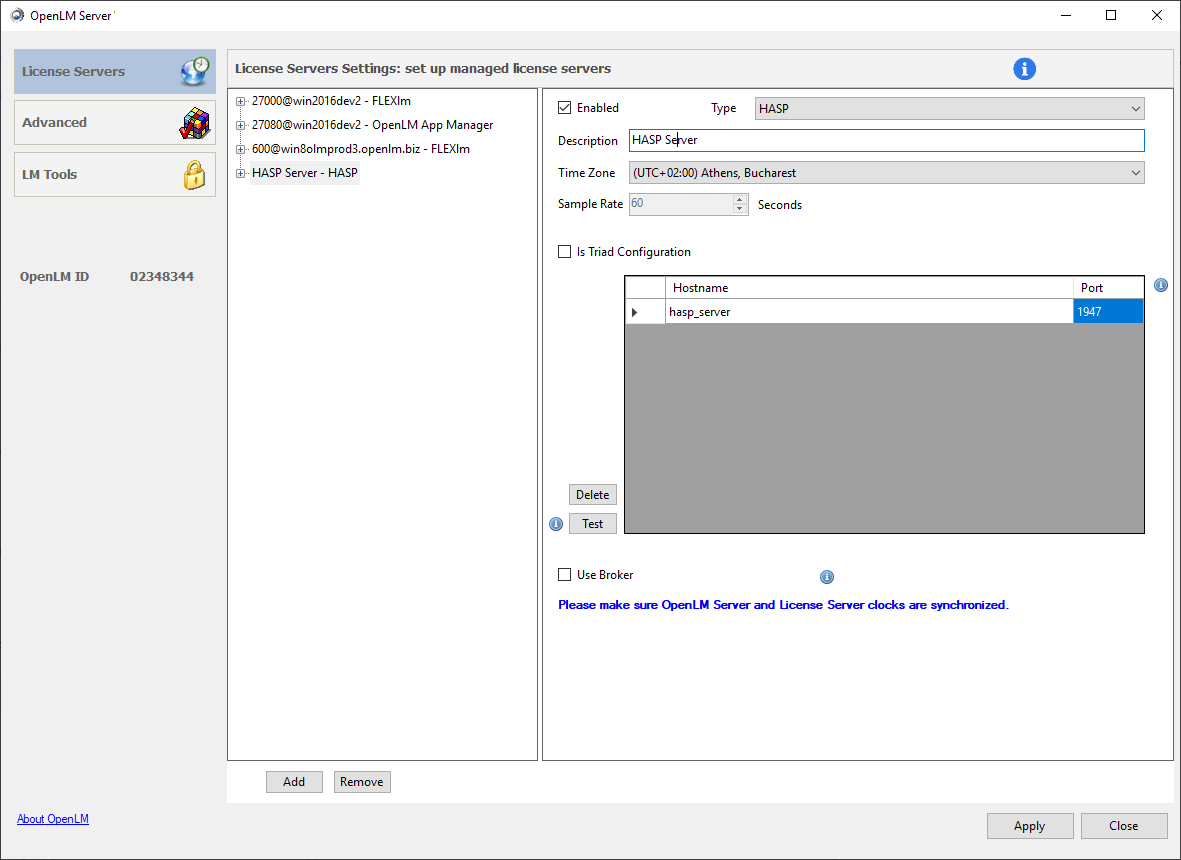Image resolution: width=1181 pixels, height=860 pixels.
Task: Tick the Use Broker checkbox
Action: 565,575
